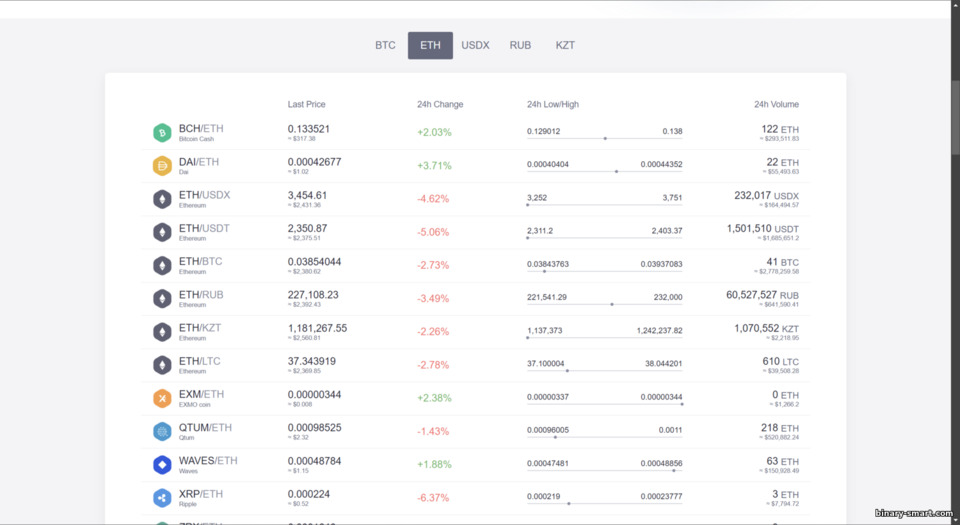Click the Ethereum icon in ETH/USDX row
This screenshot has width=960, height=525.
[162, 199]
